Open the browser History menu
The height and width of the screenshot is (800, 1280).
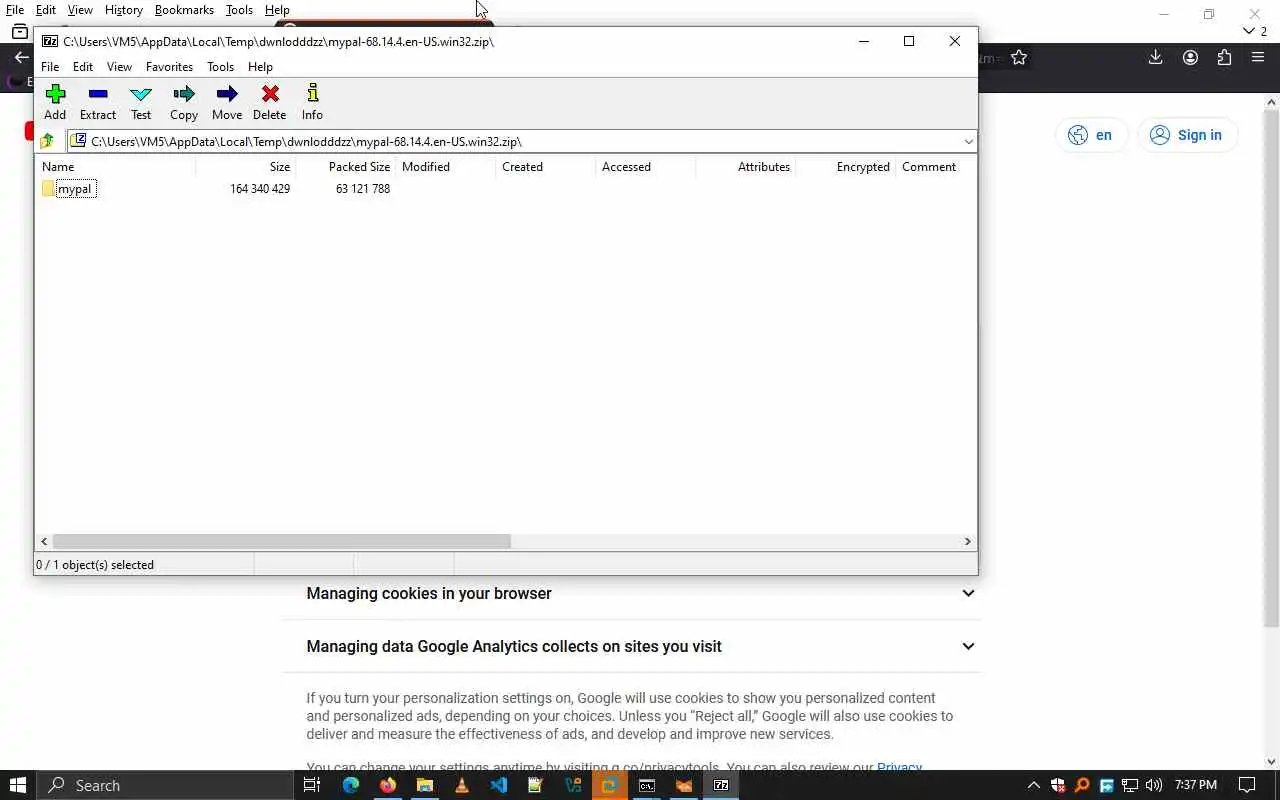point(123,10)
